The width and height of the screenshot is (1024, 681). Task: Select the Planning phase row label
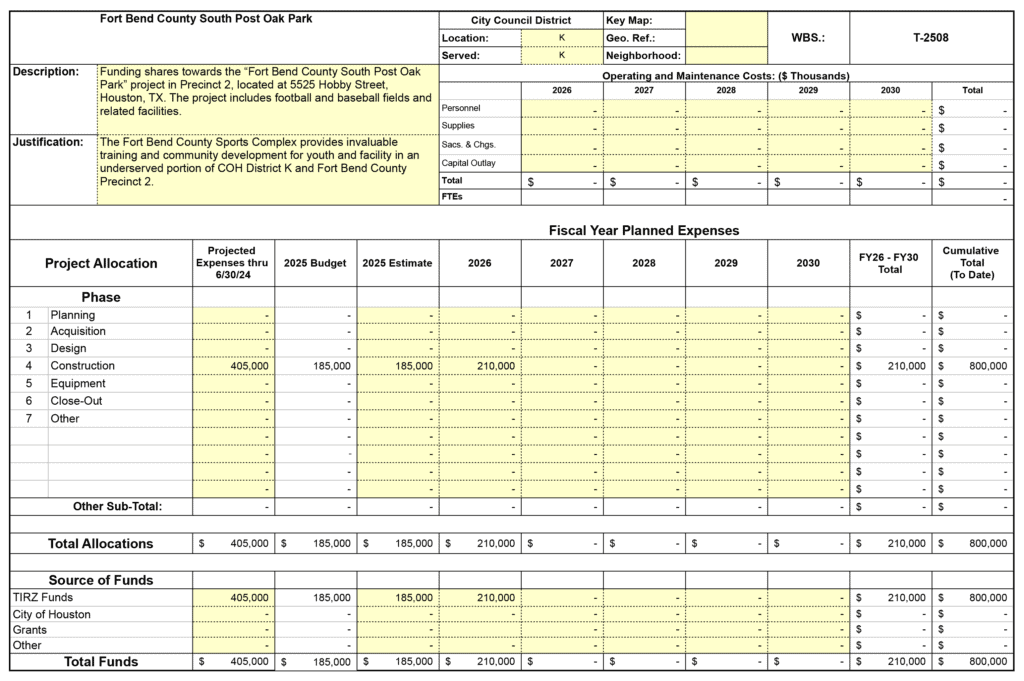click(72, 314)
